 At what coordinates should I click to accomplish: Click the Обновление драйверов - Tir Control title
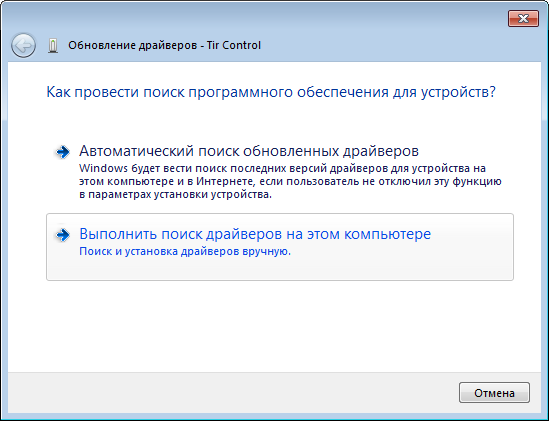pyautogui.click(x=164, y=46)
